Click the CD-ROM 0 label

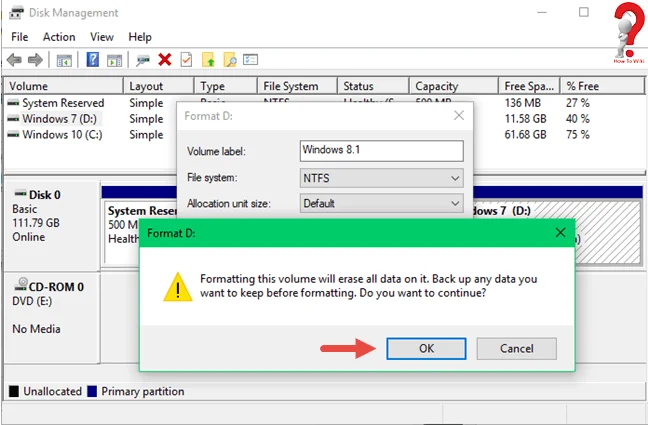click(x=56, y=287)
